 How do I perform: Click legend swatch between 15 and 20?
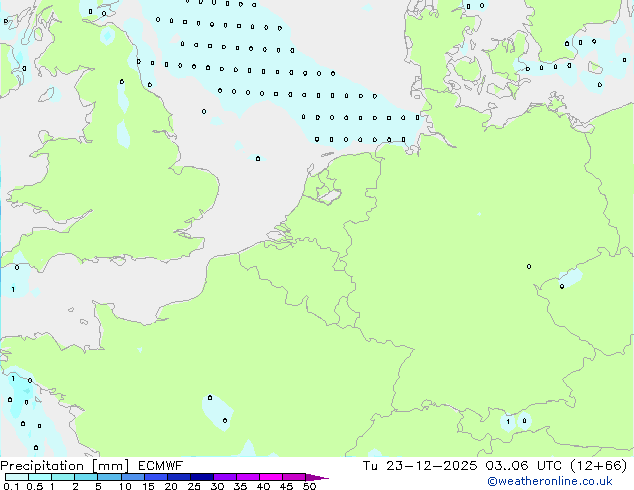click(156, 477)
